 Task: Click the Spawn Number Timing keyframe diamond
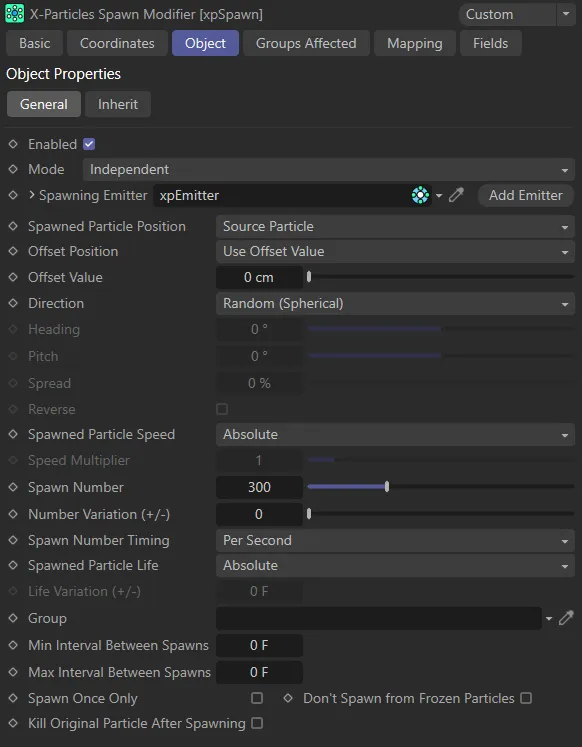click(13, 540)
